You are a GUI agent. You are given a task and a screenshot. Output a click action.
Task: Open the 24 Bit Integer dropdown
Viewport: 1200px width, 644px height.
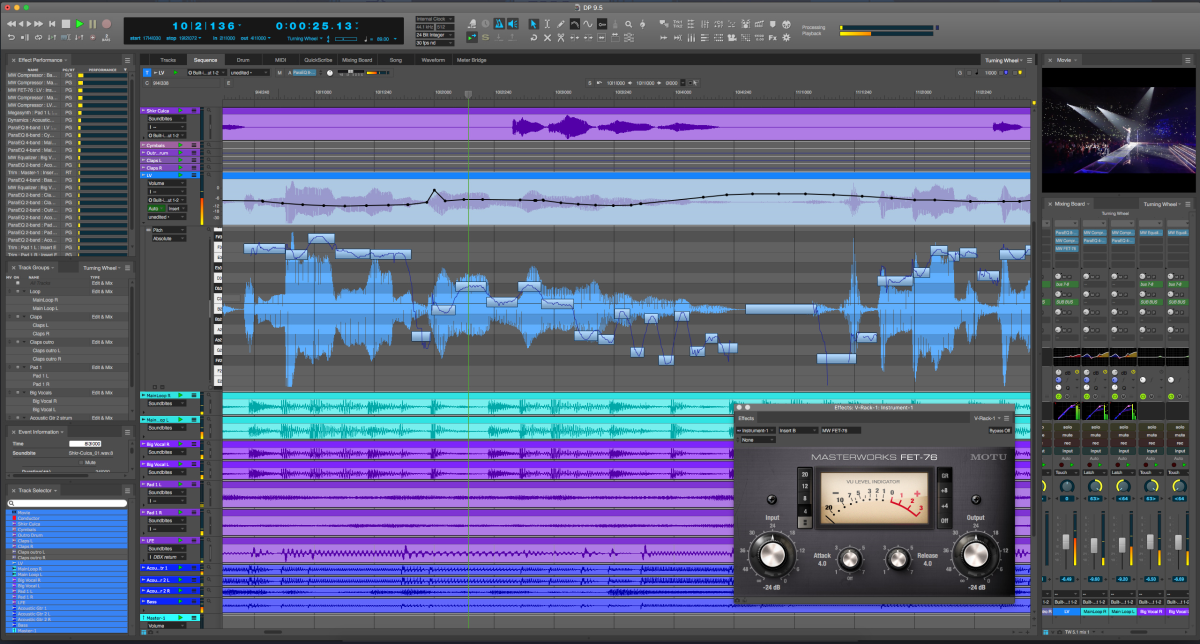pyautogui.click(x=435, y=35)
